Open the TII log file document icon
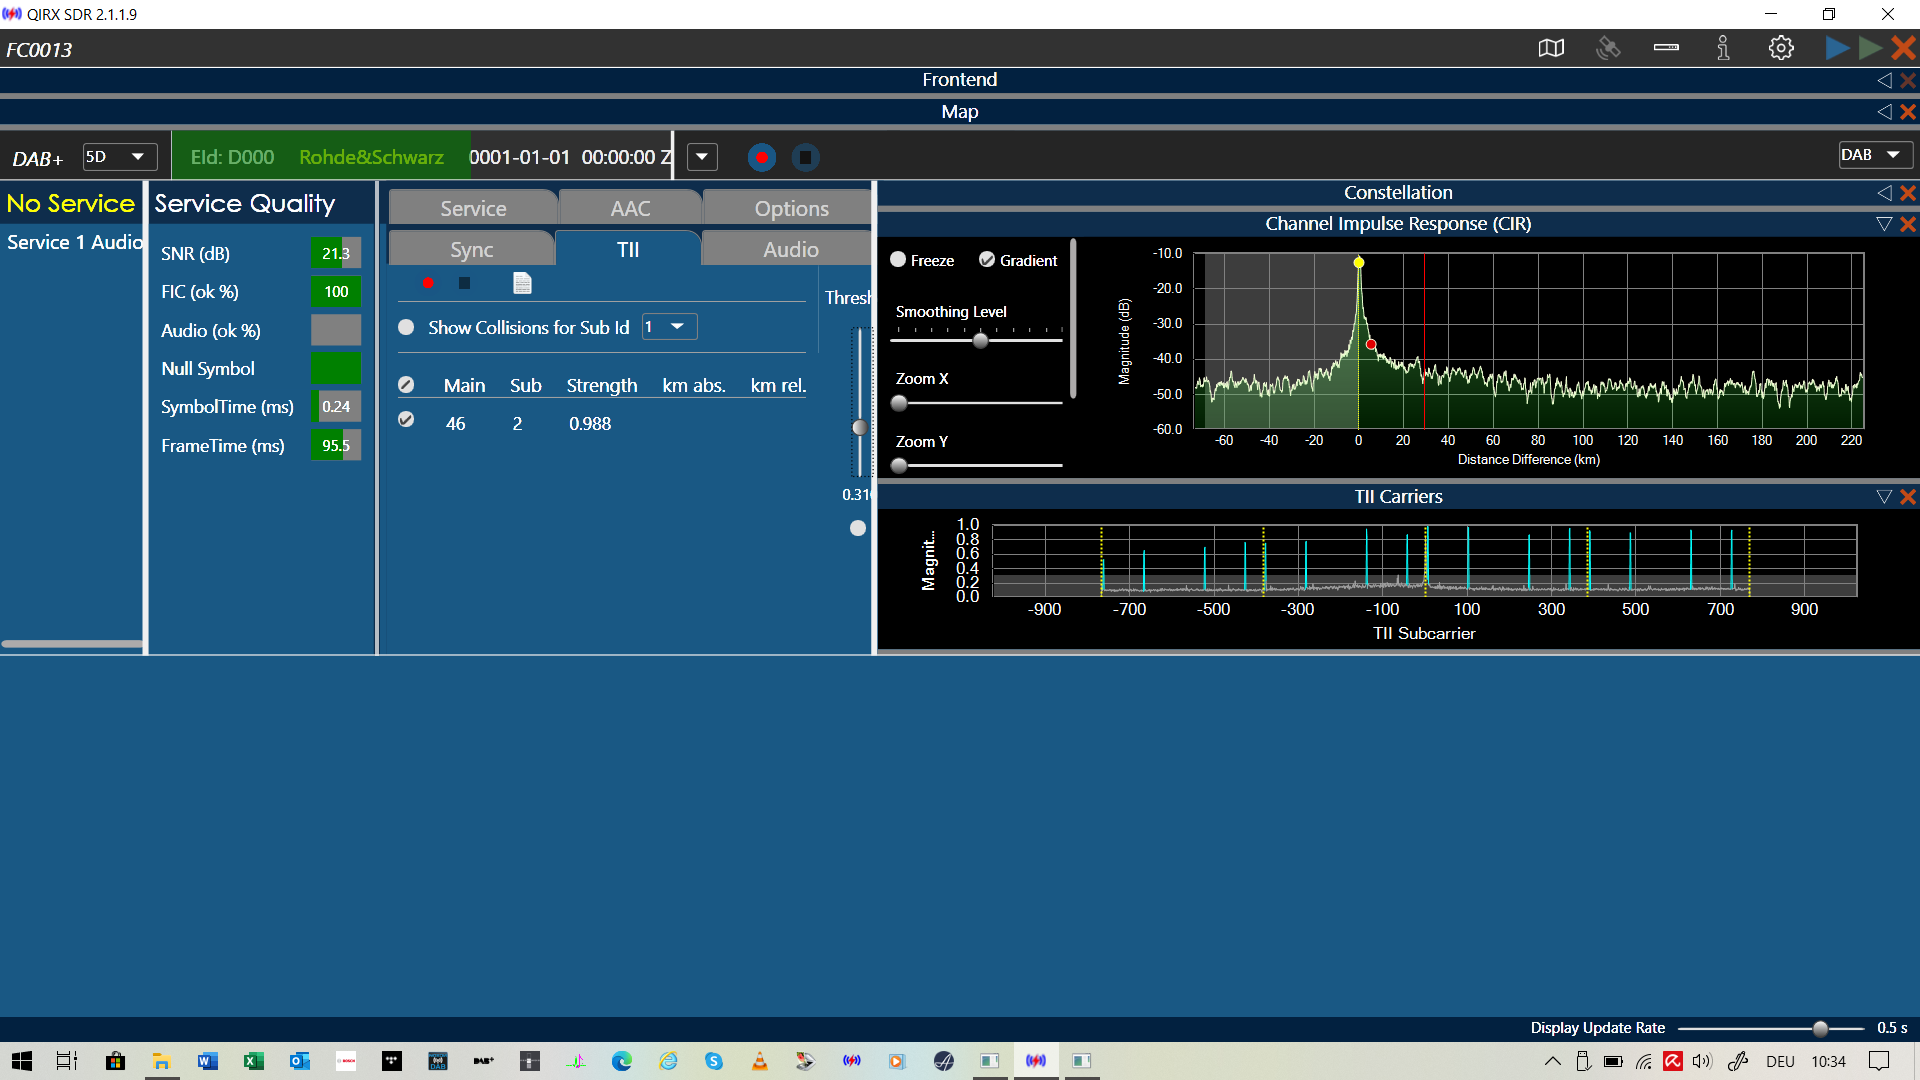Image resolution: width=1920 pixels, height=1080 pixels. (522, 283)
